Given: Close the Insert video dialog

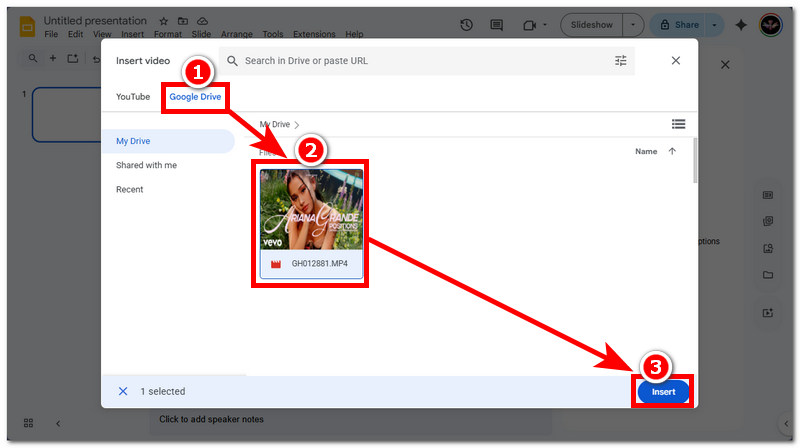Looking at the screenshot, I should 675,61.
